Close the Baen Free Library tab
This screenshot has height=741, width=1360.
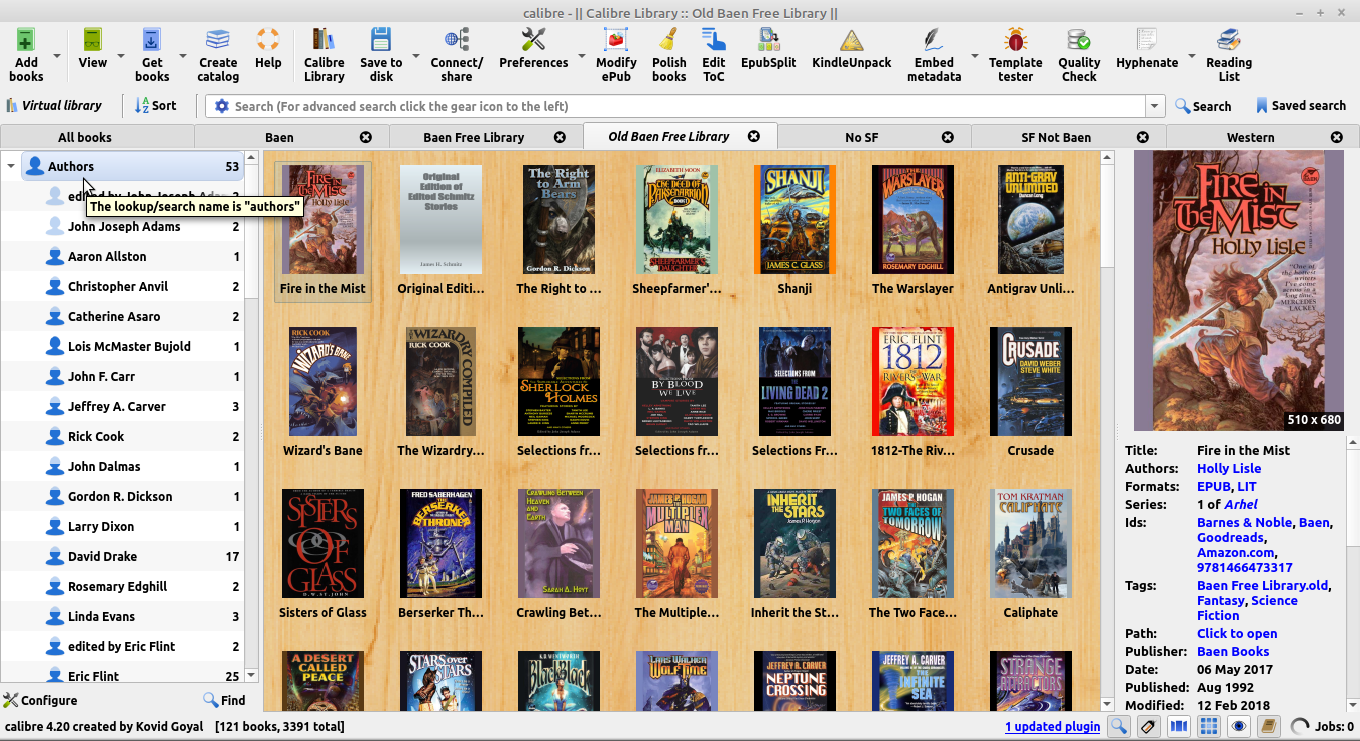pyautogui.click(x=560, y=137)
